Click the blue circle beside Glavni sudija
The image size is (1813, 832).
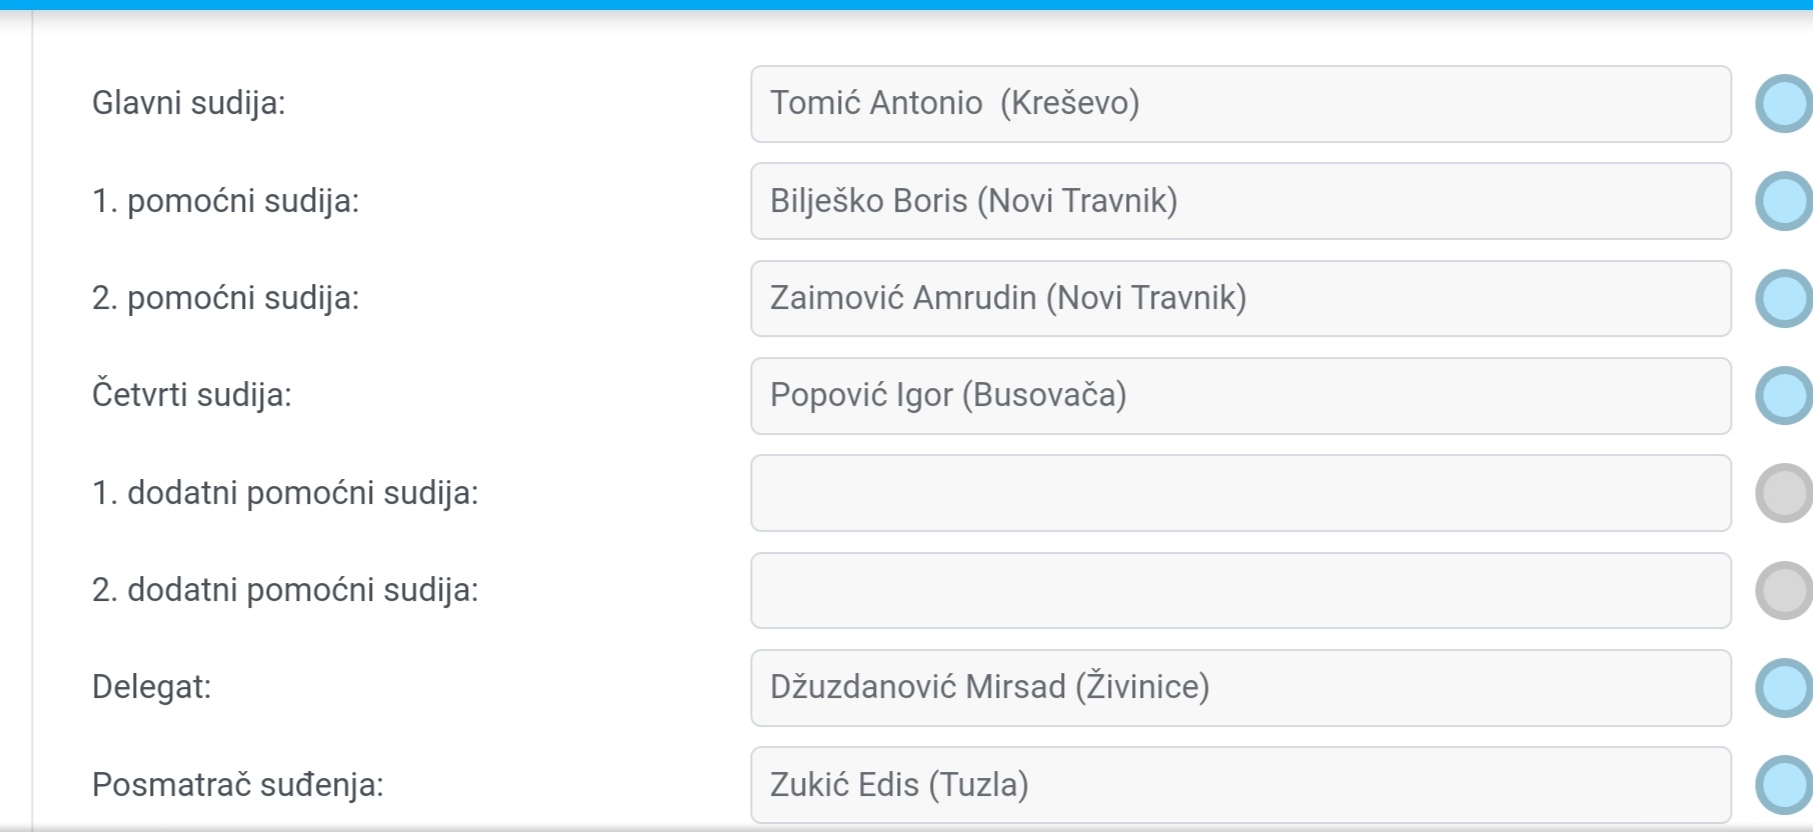pyautogui.click(x=1784, y=104)
